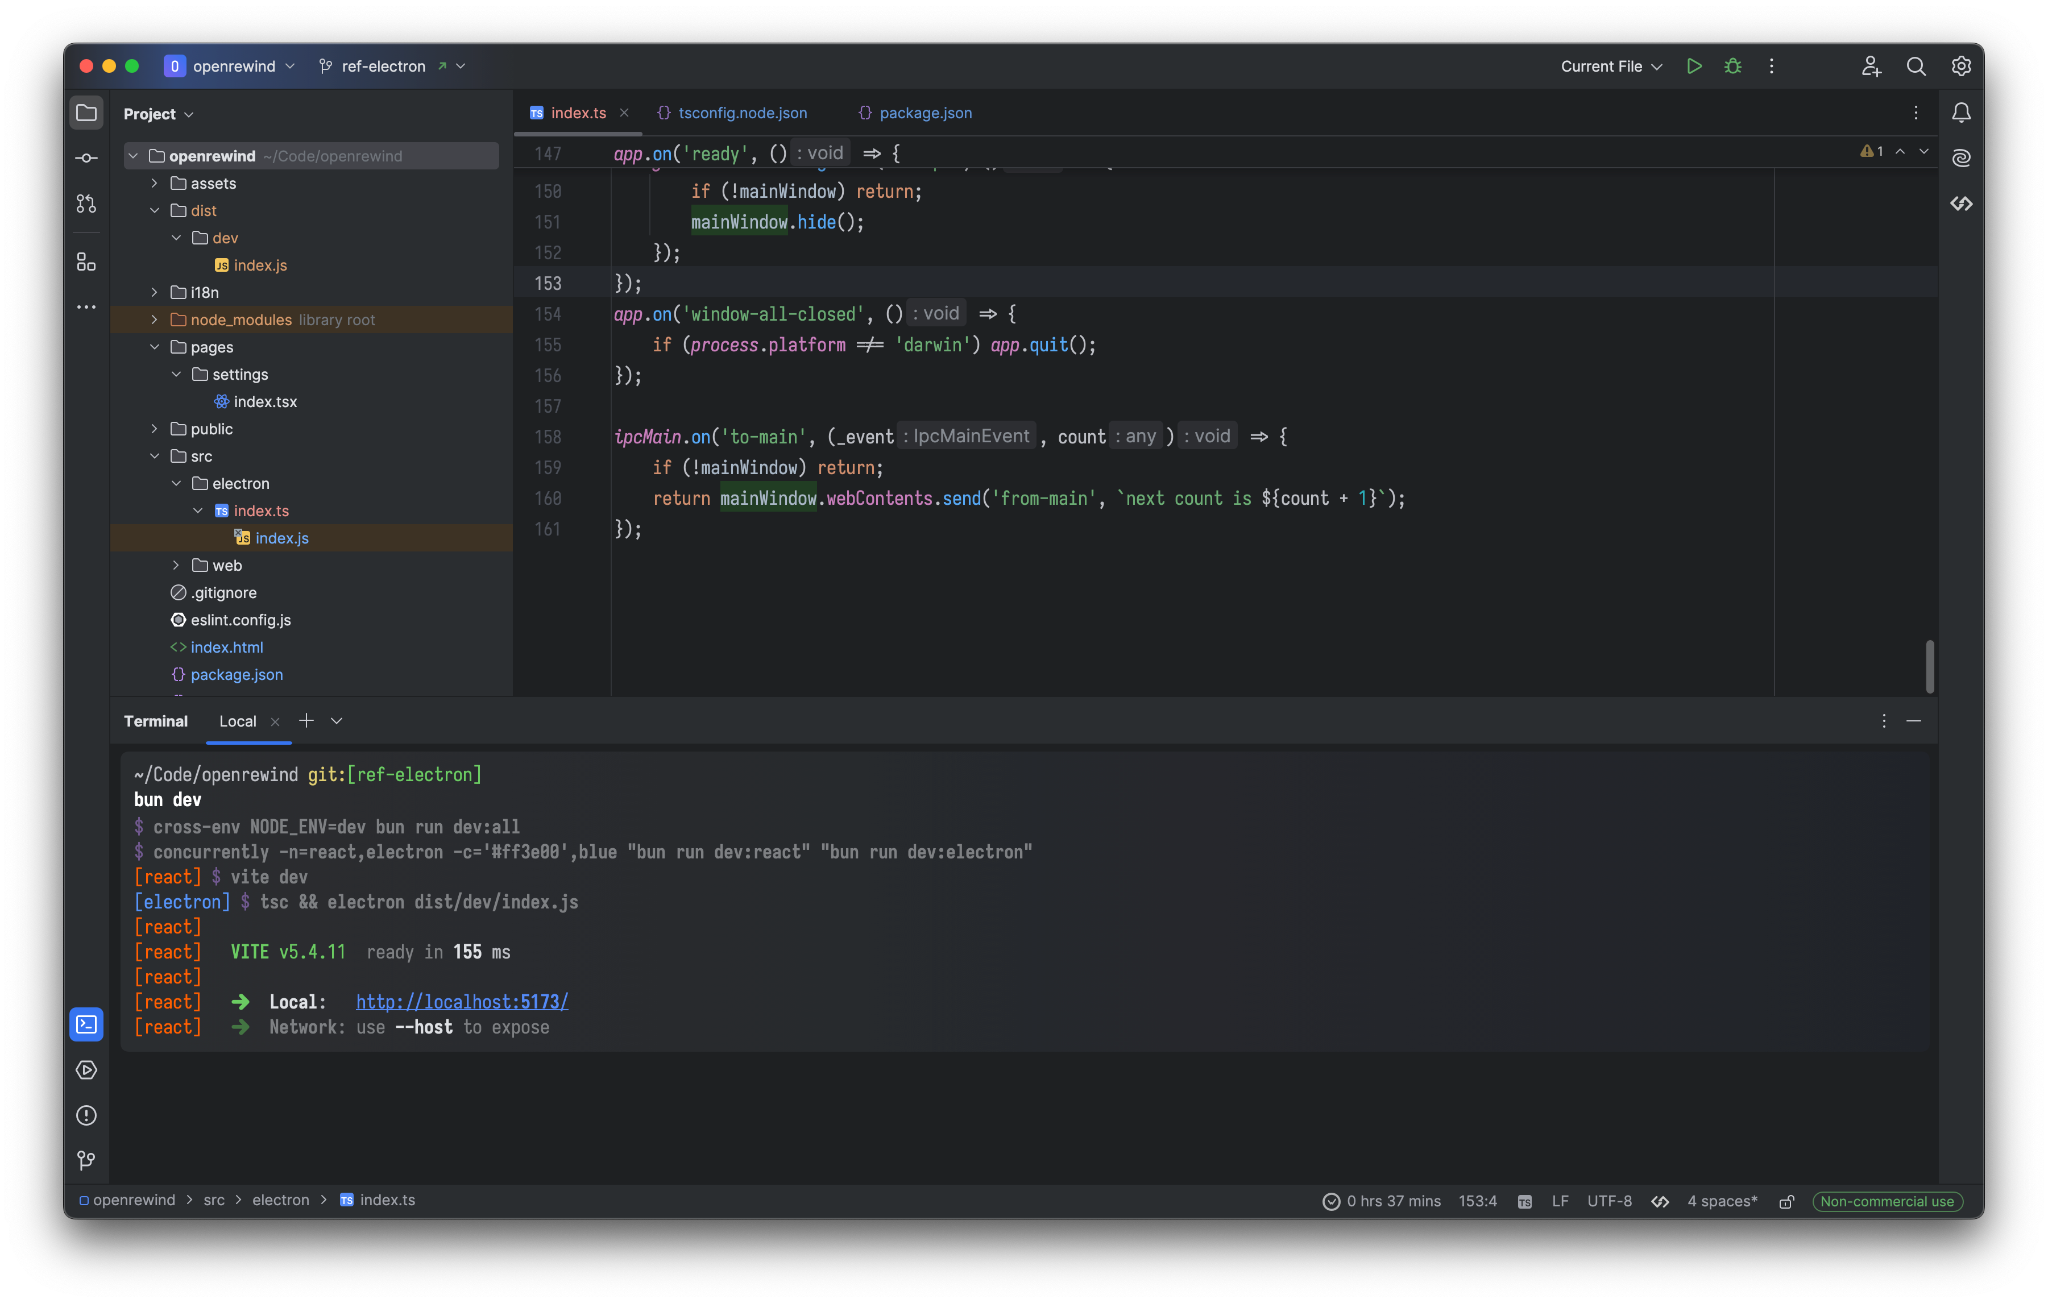This screenshot has width=2048, height=1303.
Task: Open Search Everywhere
Action: [1917, 66]
